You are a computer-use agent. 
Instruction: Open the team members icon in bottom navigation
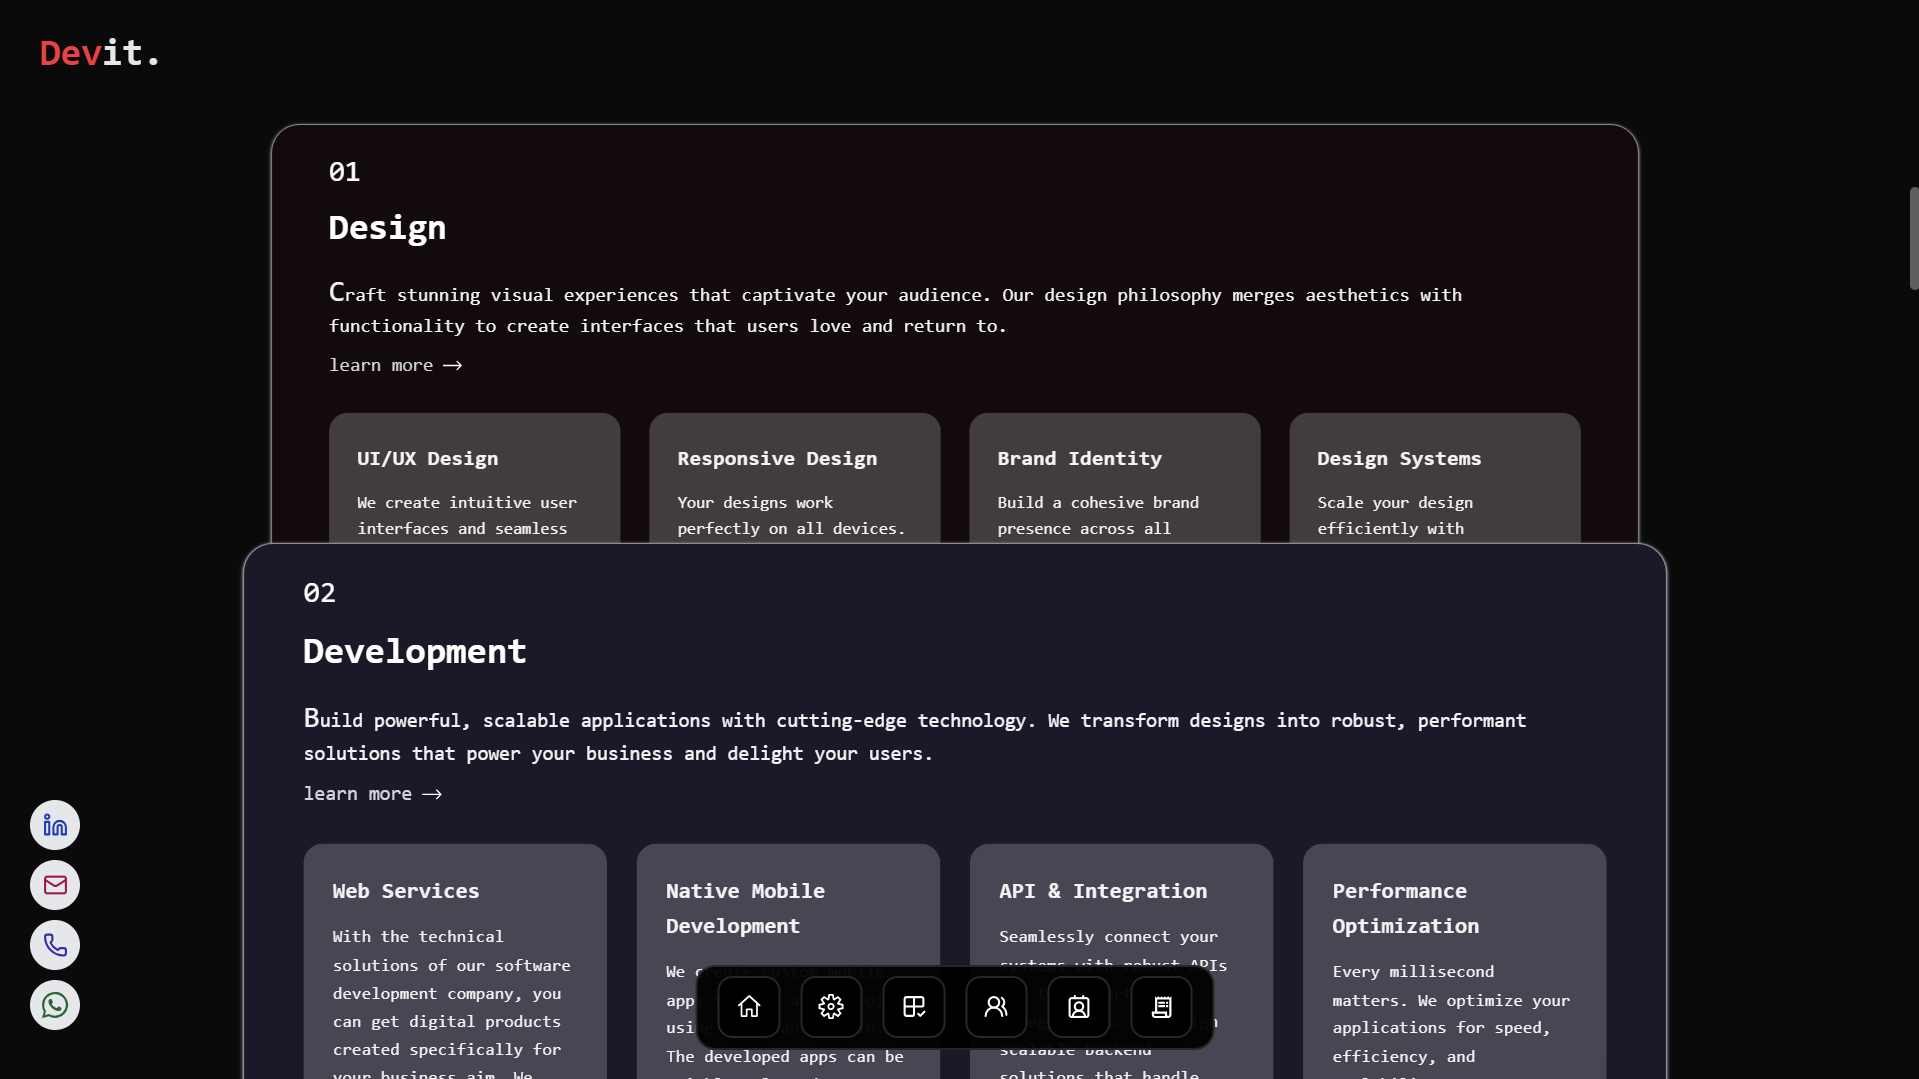pos(995,1007)
